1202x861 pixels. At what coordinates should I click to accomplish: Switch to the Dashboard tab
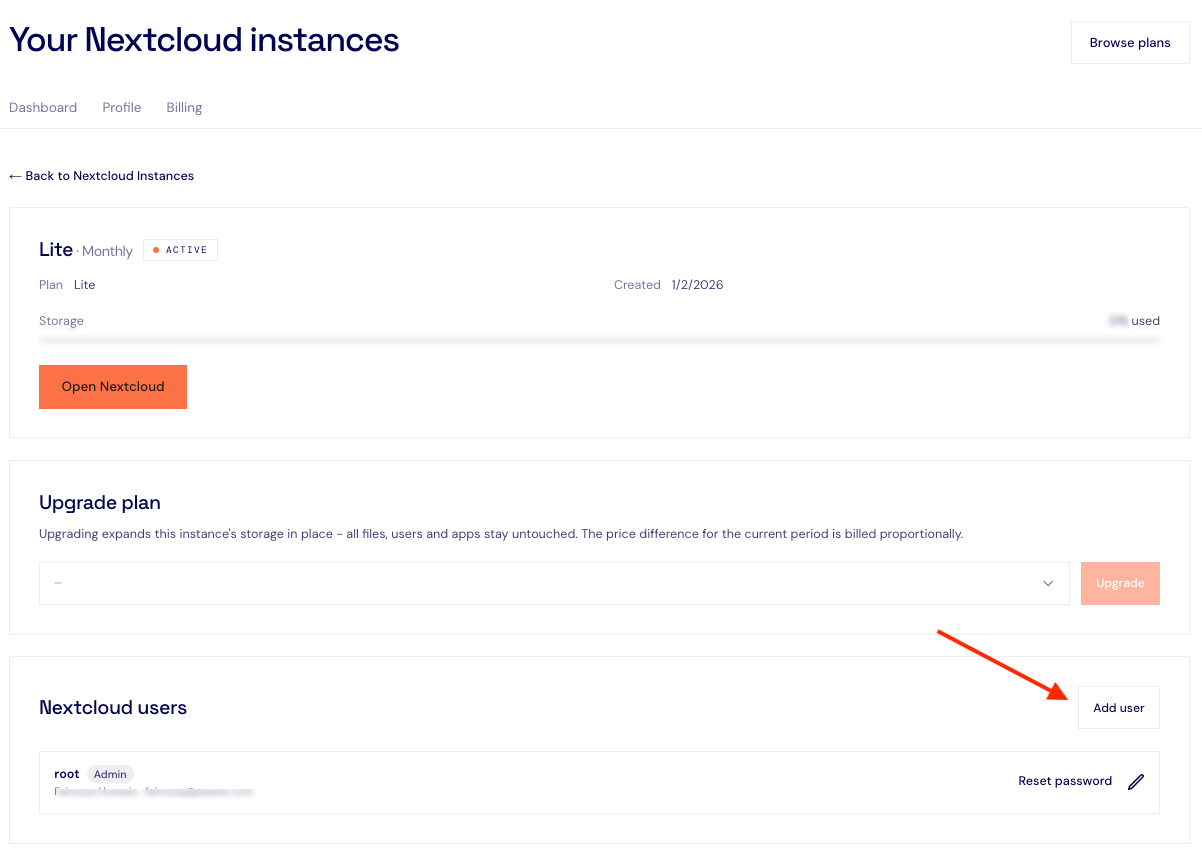(x=43, y=107)
